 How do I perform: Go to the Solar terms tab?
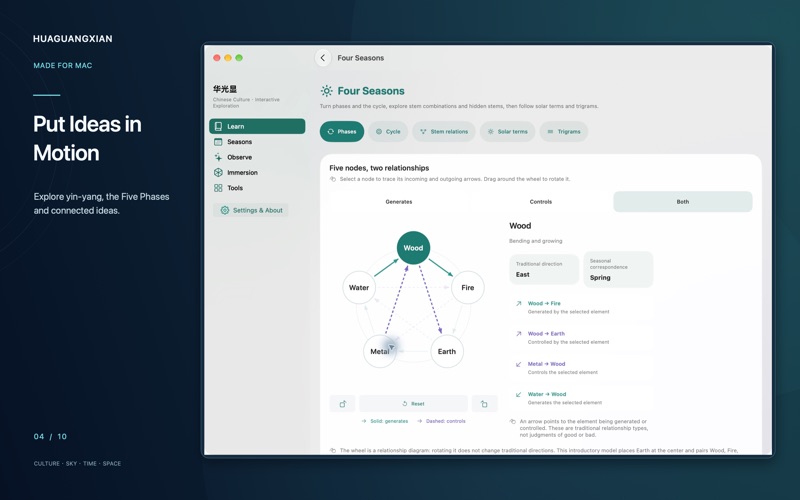point(507,132)
